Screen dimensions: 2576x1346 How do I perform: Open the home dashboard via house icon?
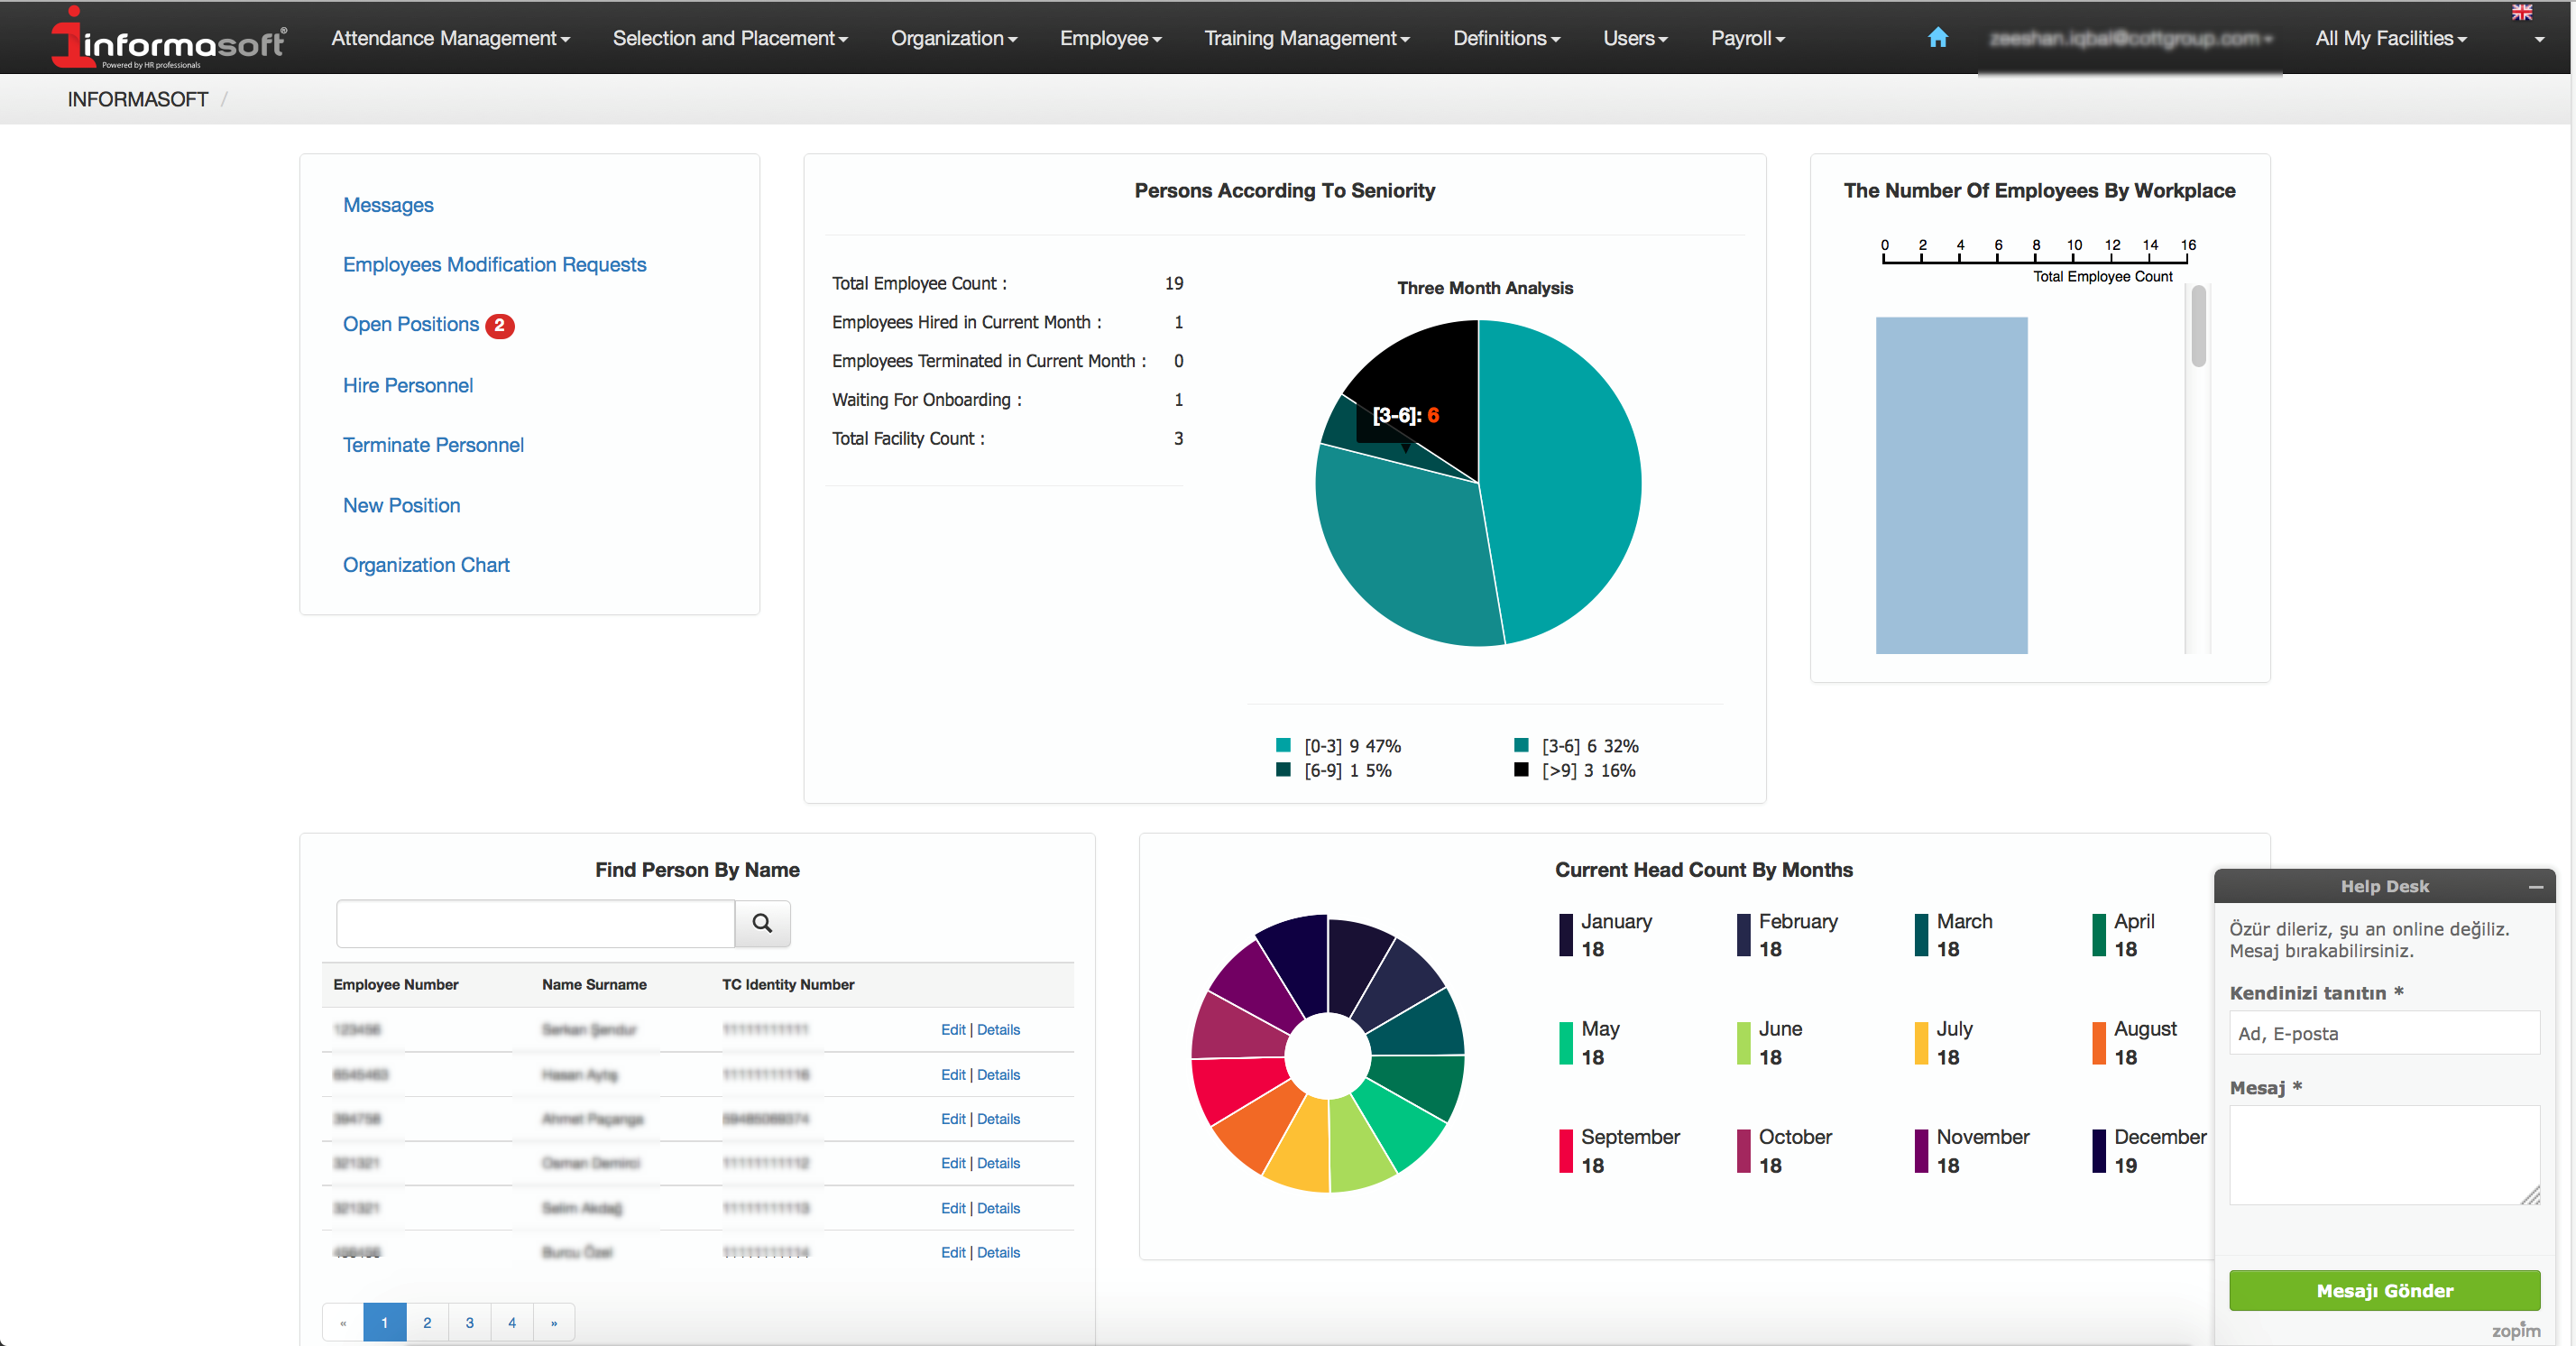1938,37
